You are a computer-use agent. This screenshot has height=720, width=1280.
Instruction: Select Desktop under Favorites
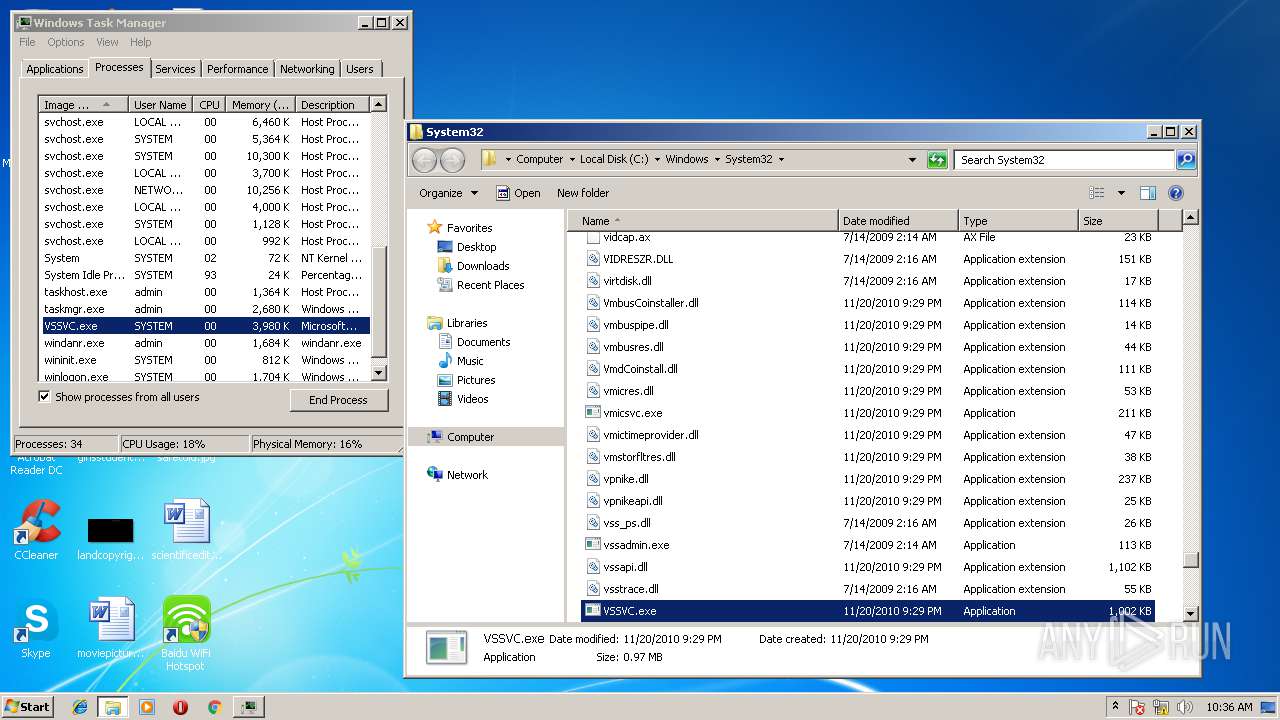(476, 247)
